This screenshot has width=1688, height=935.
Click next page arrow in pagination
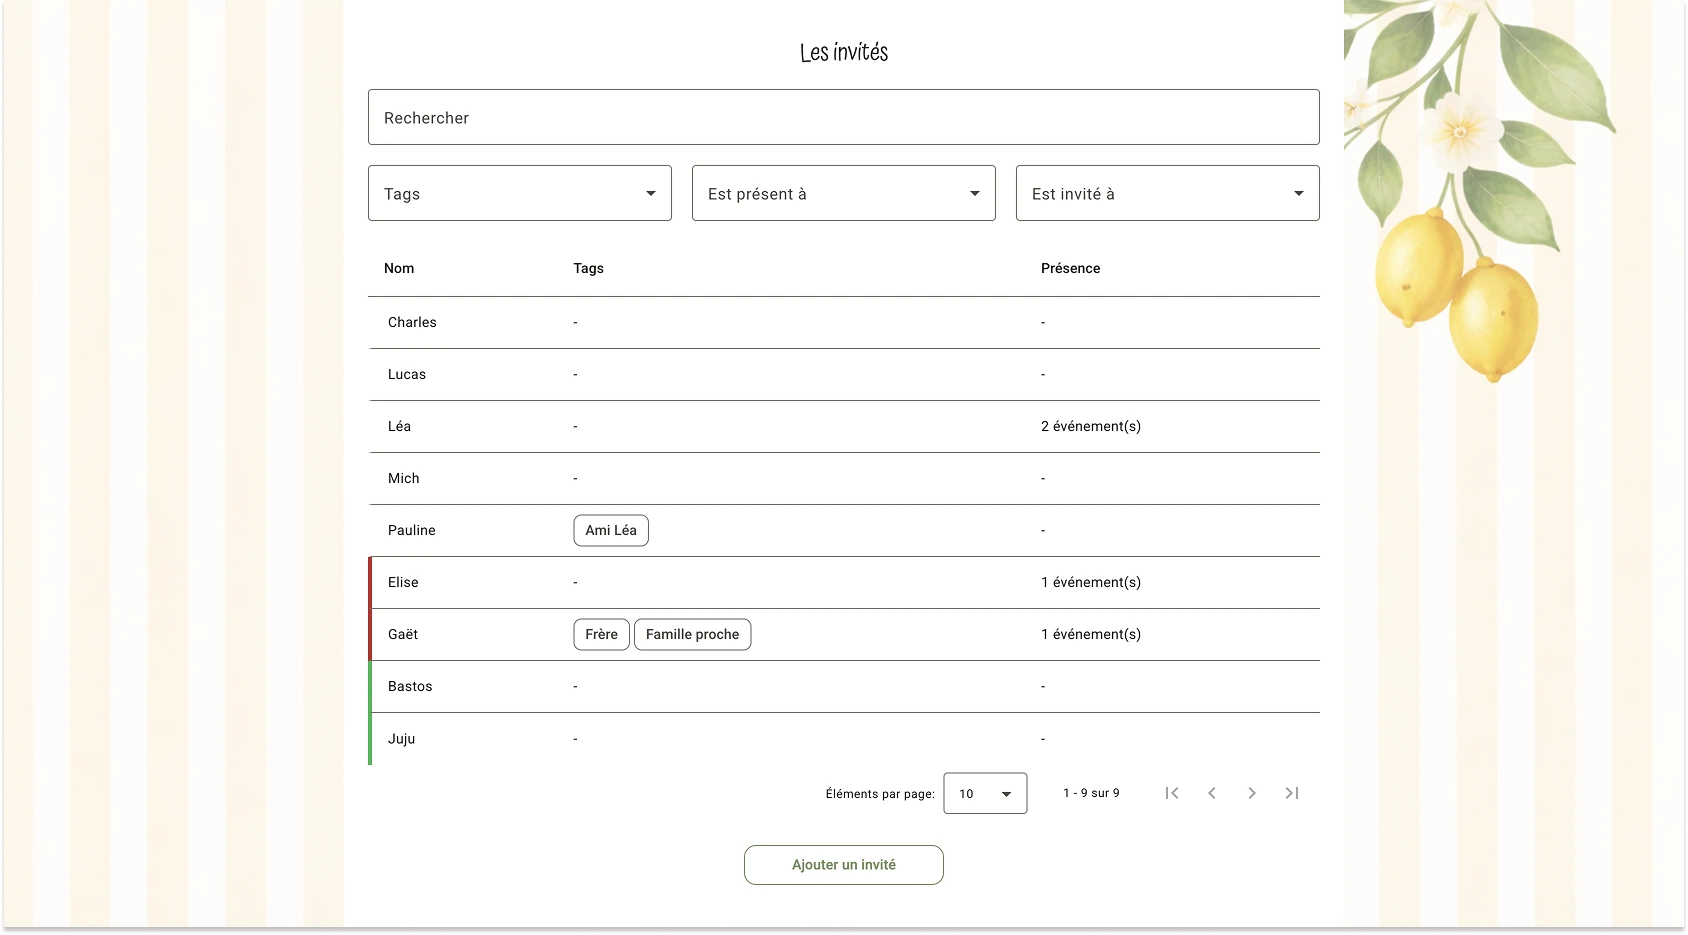click(x=1252, y=793)
